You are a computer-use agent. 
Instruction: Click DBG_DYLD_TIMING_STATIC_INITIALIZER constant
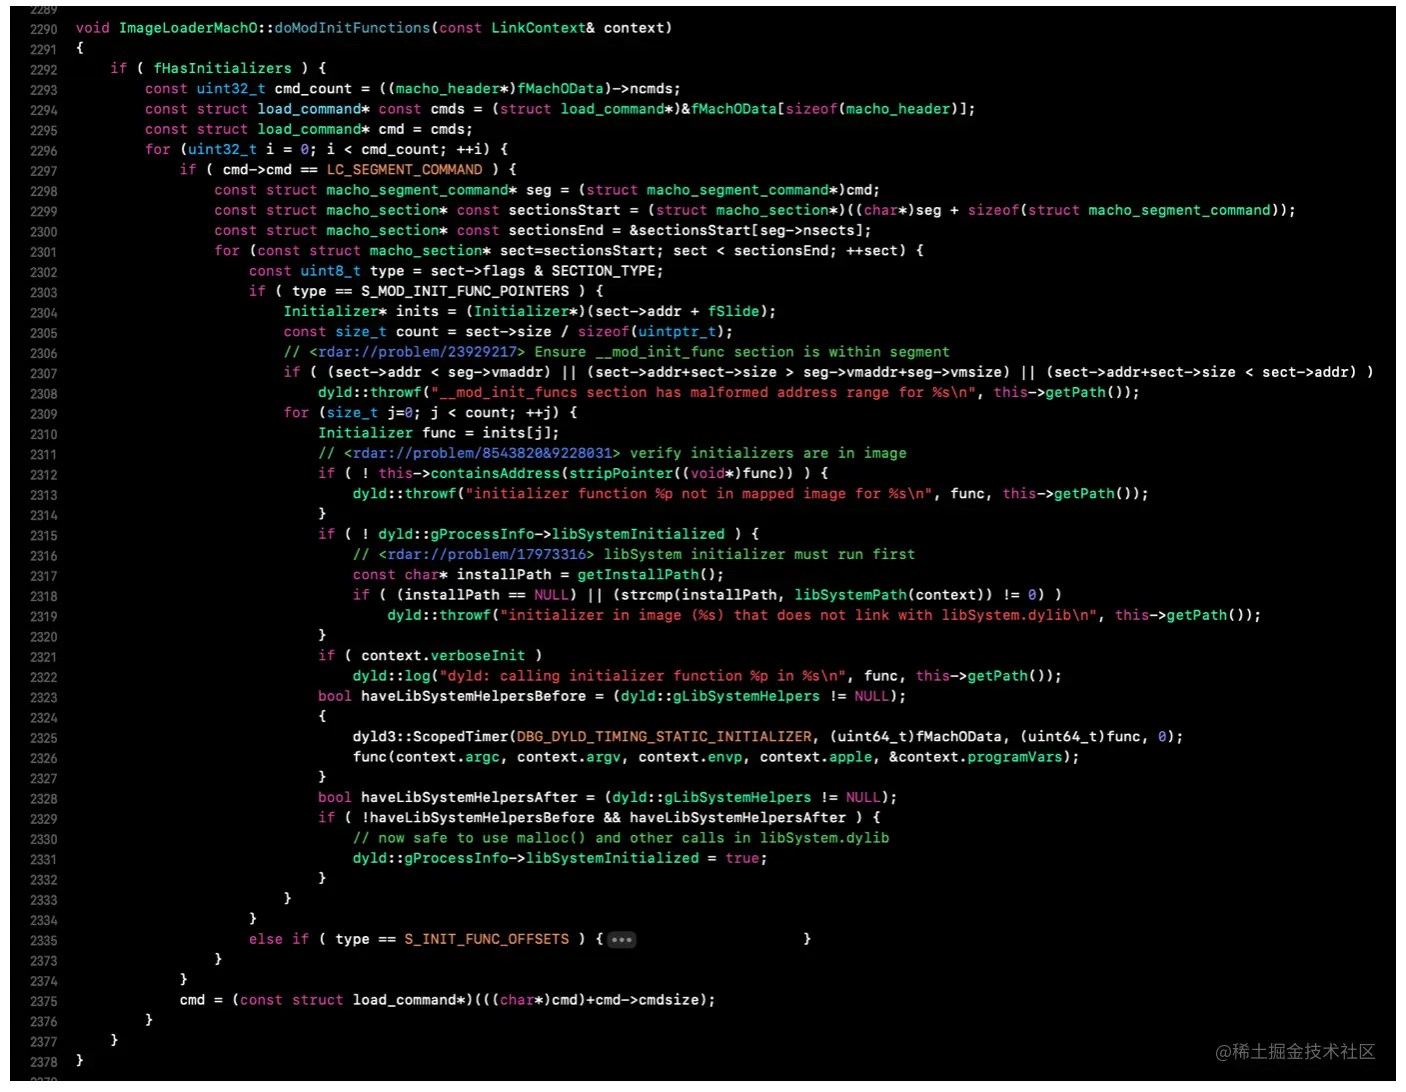pos(665,737)
